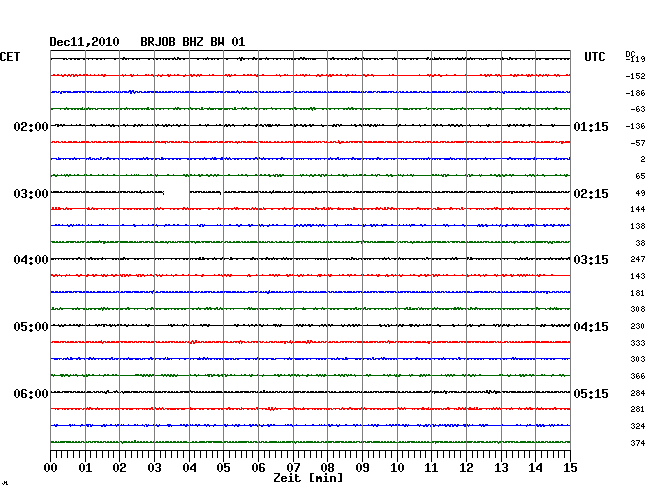
Task: Click DC offset value "324"
Action: click(638, 426)
